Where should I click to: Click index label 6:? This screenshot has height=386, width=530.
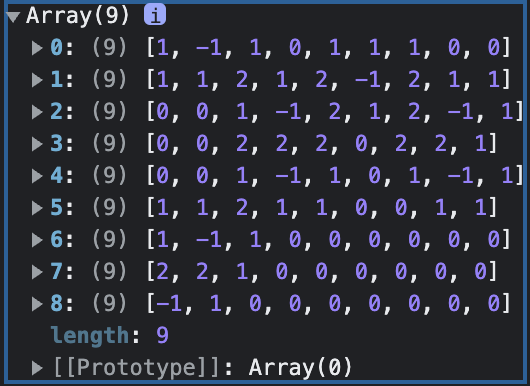[x=62, y=239]
